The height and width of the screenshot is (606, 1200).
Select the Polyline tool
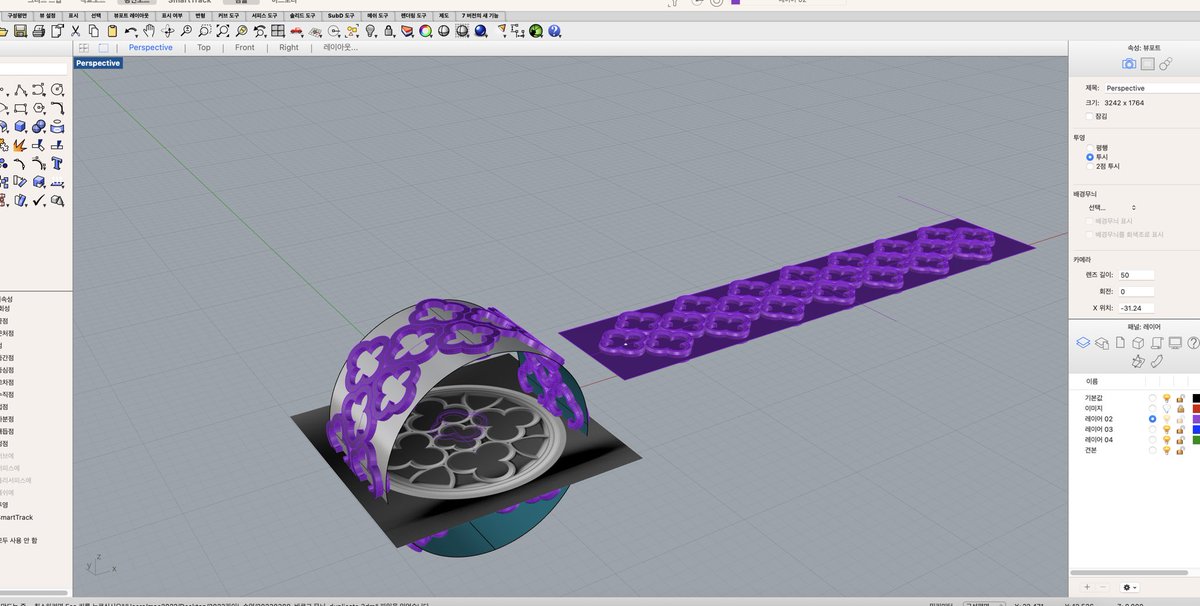pyautogui.click(x=21, y=90)
